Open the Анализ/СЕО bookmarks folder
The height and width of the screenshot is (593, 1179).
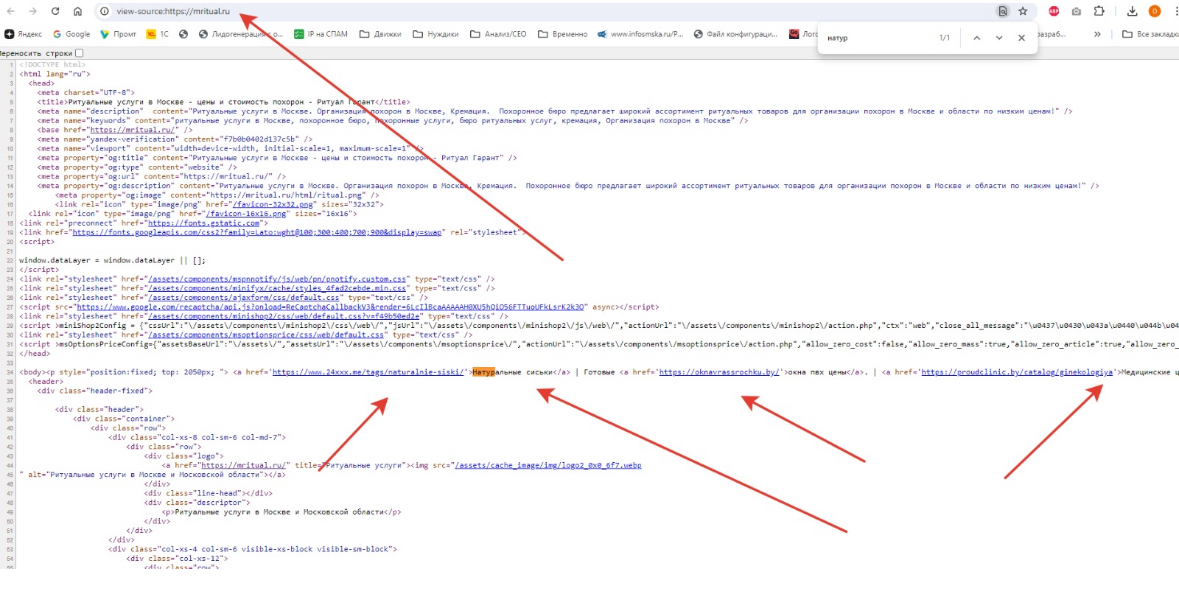point(499,34)
